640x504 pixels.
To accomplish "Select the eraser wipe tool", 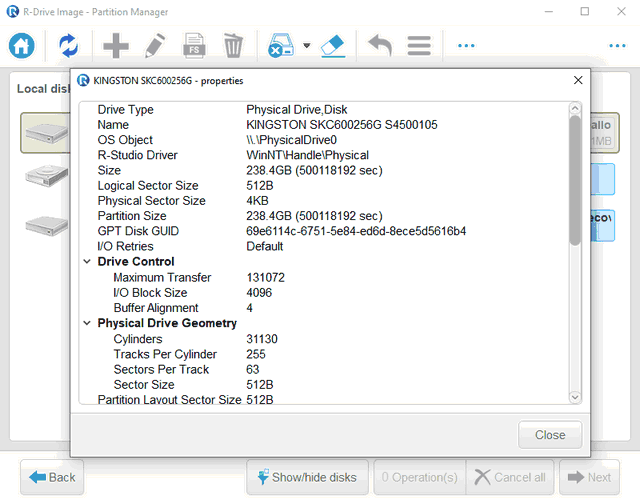I will coord(333,45).
